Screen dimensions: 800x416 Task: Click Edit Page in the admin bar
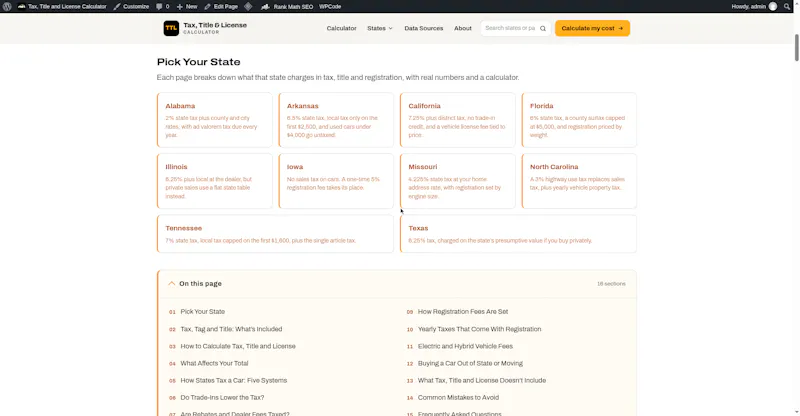pyautogui.click(x=221, y=7)
